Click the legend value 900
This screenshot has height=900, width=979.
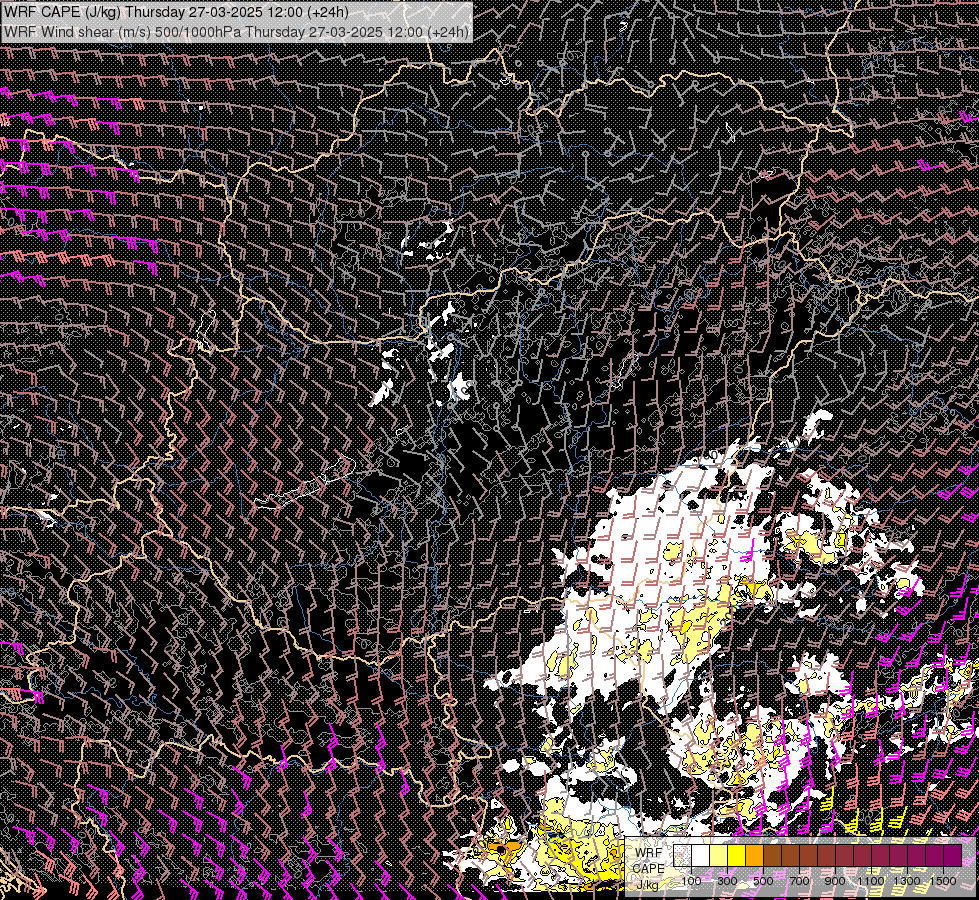(x=835, y=881)
